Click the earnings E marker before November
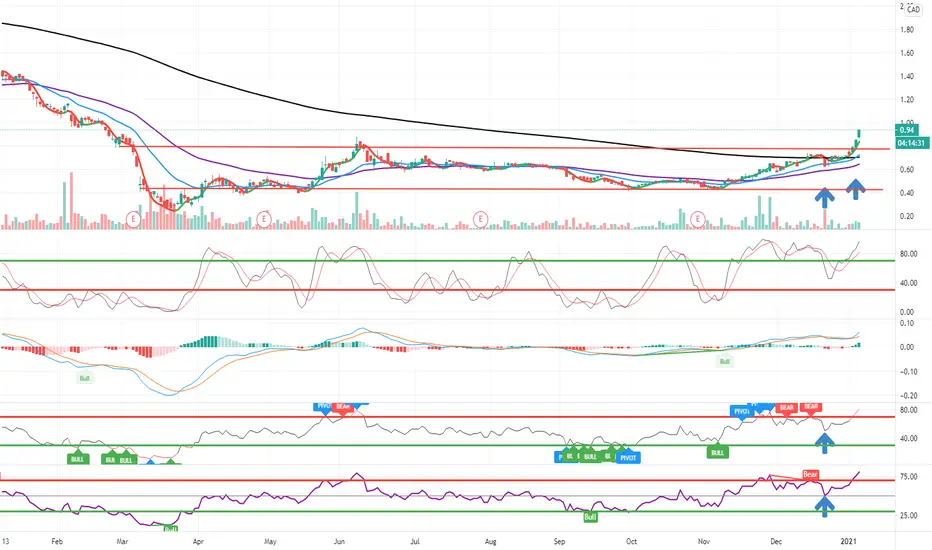Viewport: 932px width, 550px height. click(x=698, y=219)
